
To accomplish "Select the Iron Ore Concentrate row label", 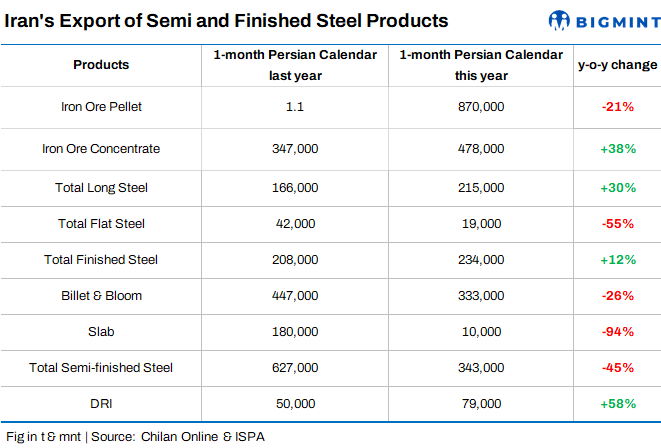I will point(101,149).
